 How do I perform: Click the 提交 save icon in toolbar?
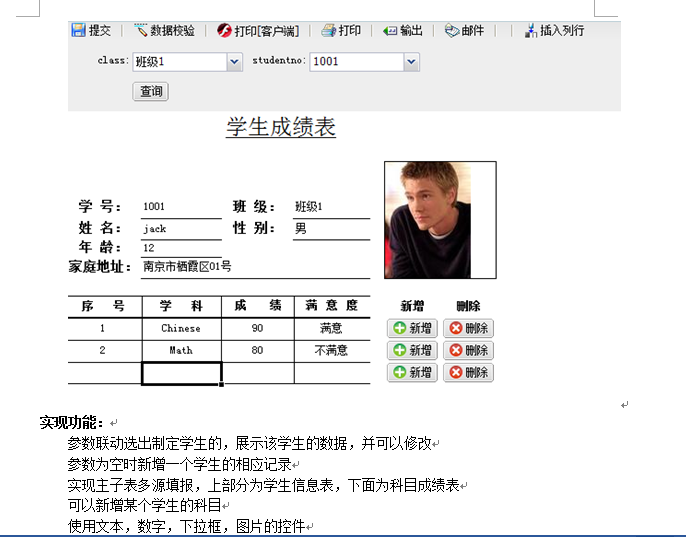coord(78,30)
